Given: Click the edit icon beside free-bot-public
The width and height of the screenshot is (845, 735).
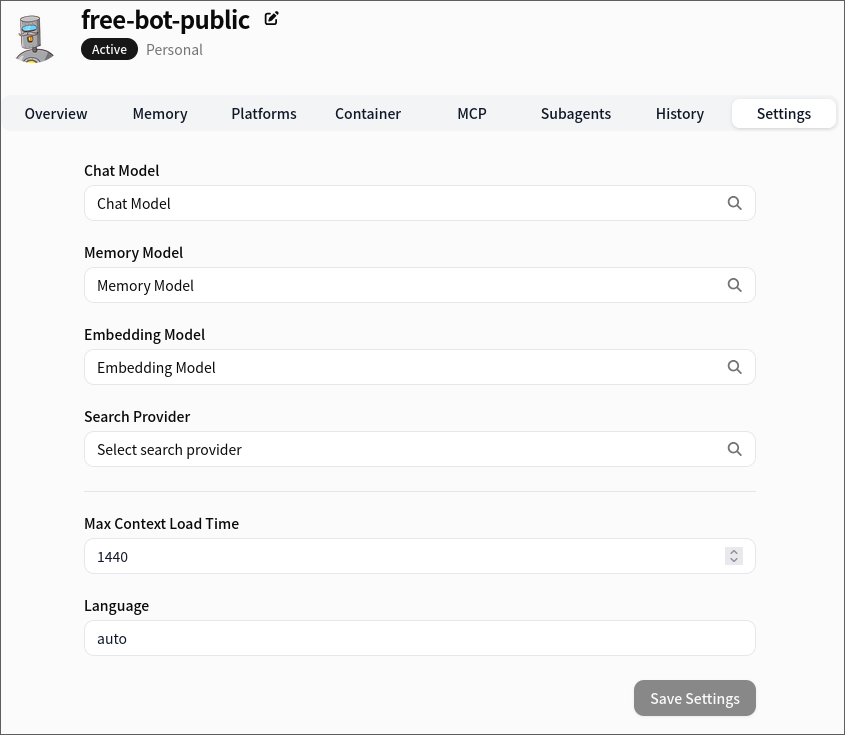Looking at the screenshot, I should coord(271,18).
